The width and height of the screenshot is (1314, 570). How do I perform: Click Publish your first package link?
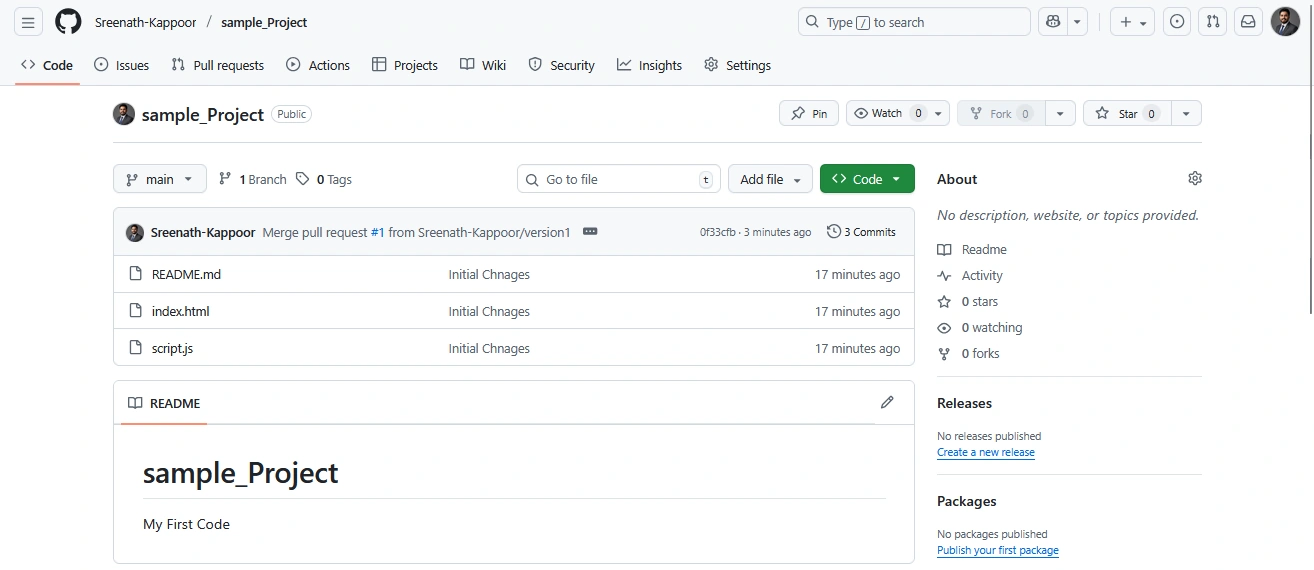998,550
